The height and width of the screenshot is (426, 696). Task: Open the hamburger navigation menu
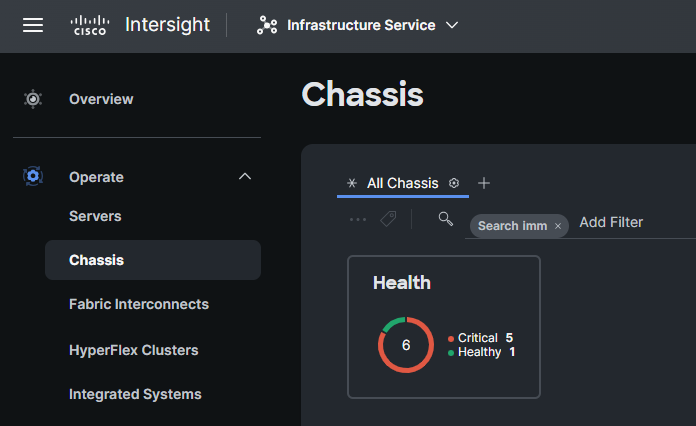tap(33, 25)
